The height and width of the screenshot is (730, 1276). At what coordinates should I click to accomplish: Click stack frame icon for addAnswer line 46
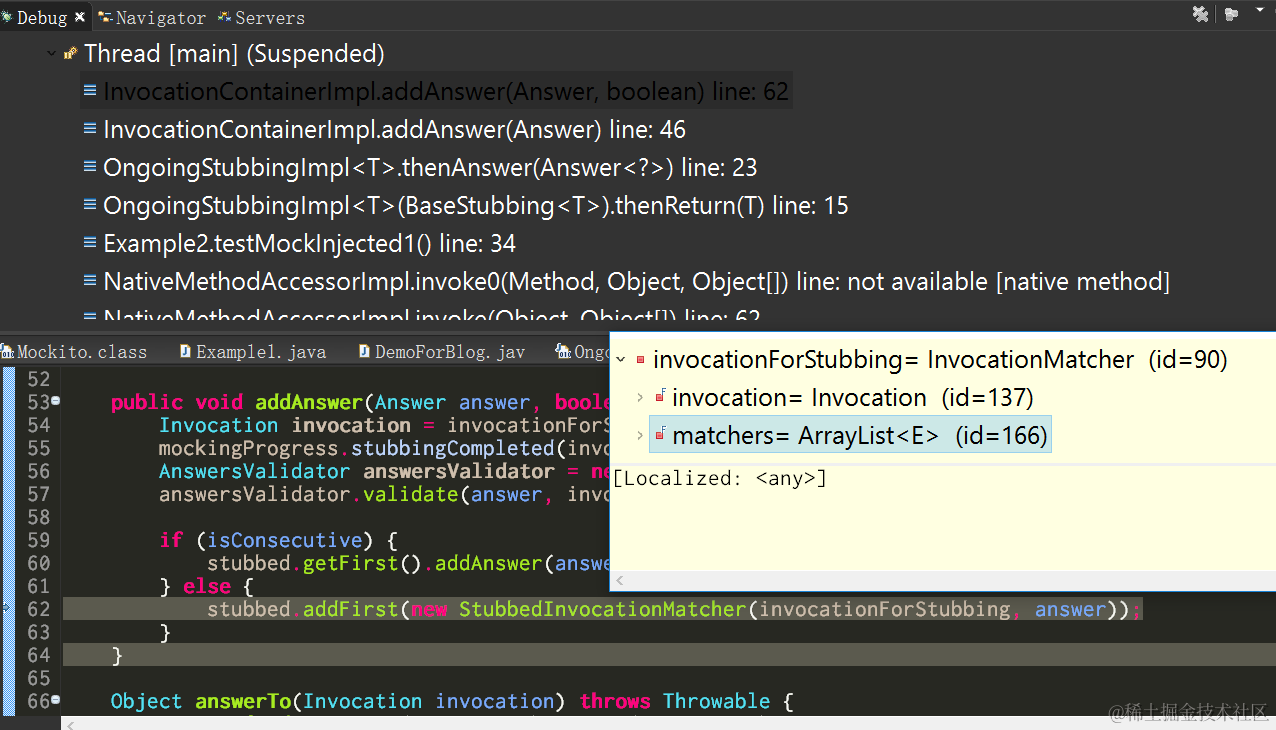(x=90, y=129)
